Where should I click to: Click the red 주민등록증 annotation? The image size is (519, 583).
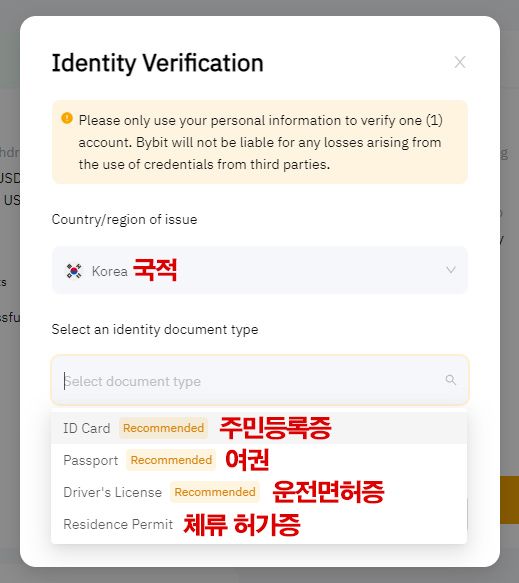[275, 428]
